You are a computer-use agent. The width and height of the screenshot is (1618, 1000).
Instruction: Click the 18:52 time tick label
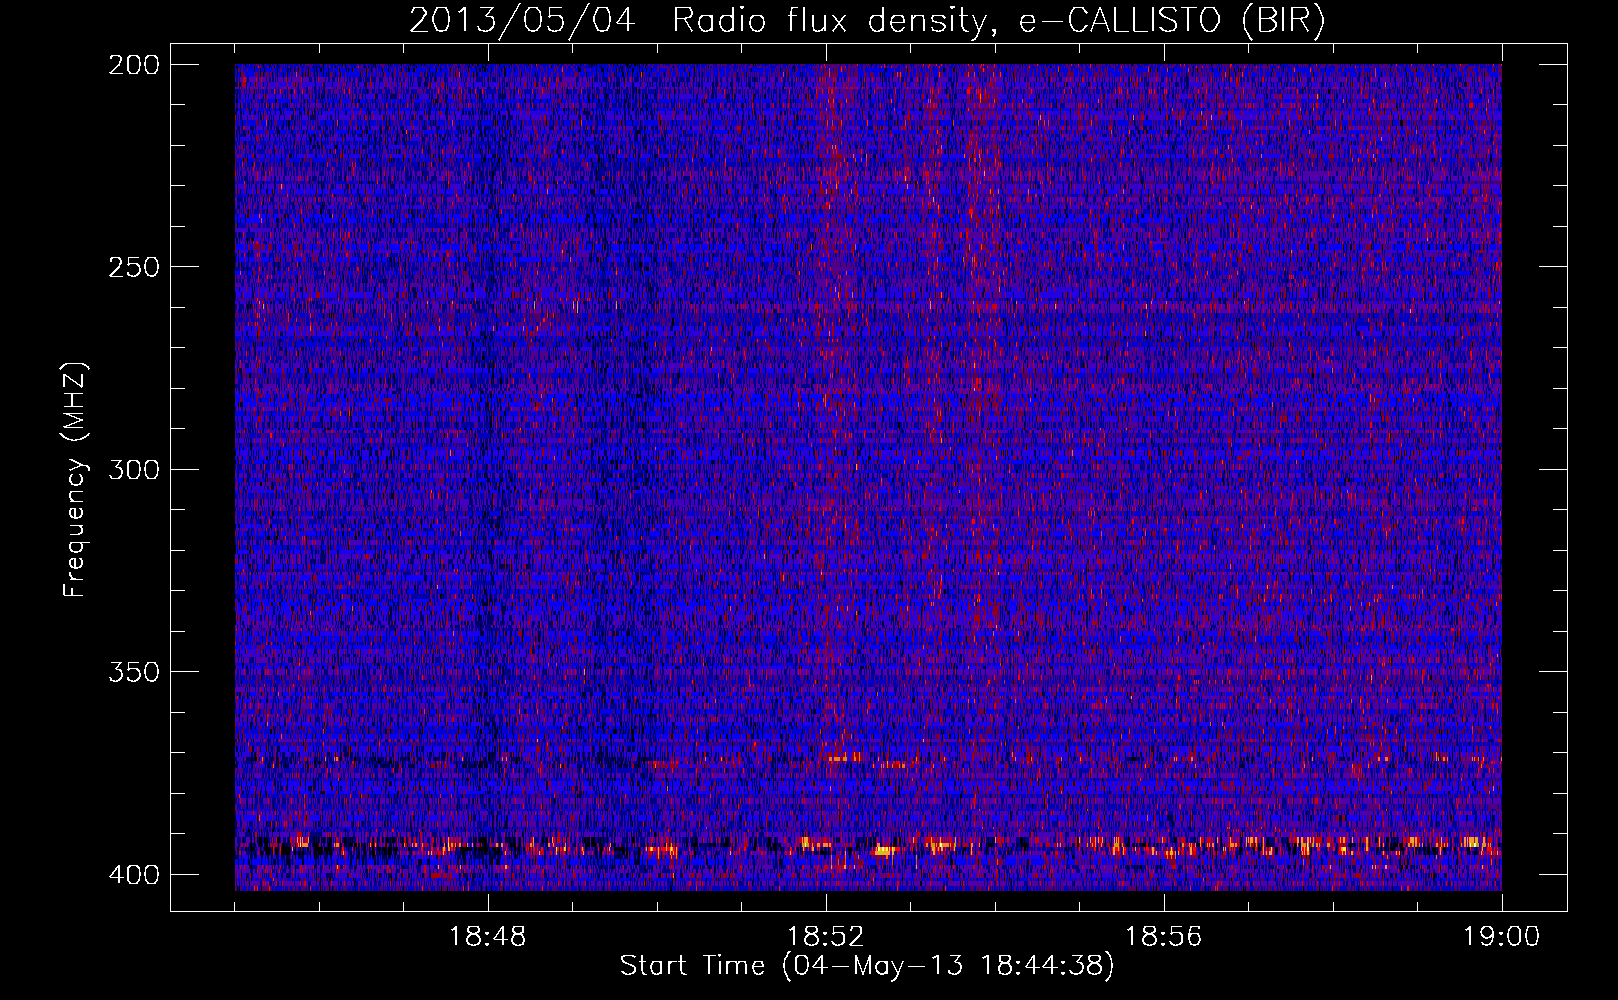[x=826, y=937]
